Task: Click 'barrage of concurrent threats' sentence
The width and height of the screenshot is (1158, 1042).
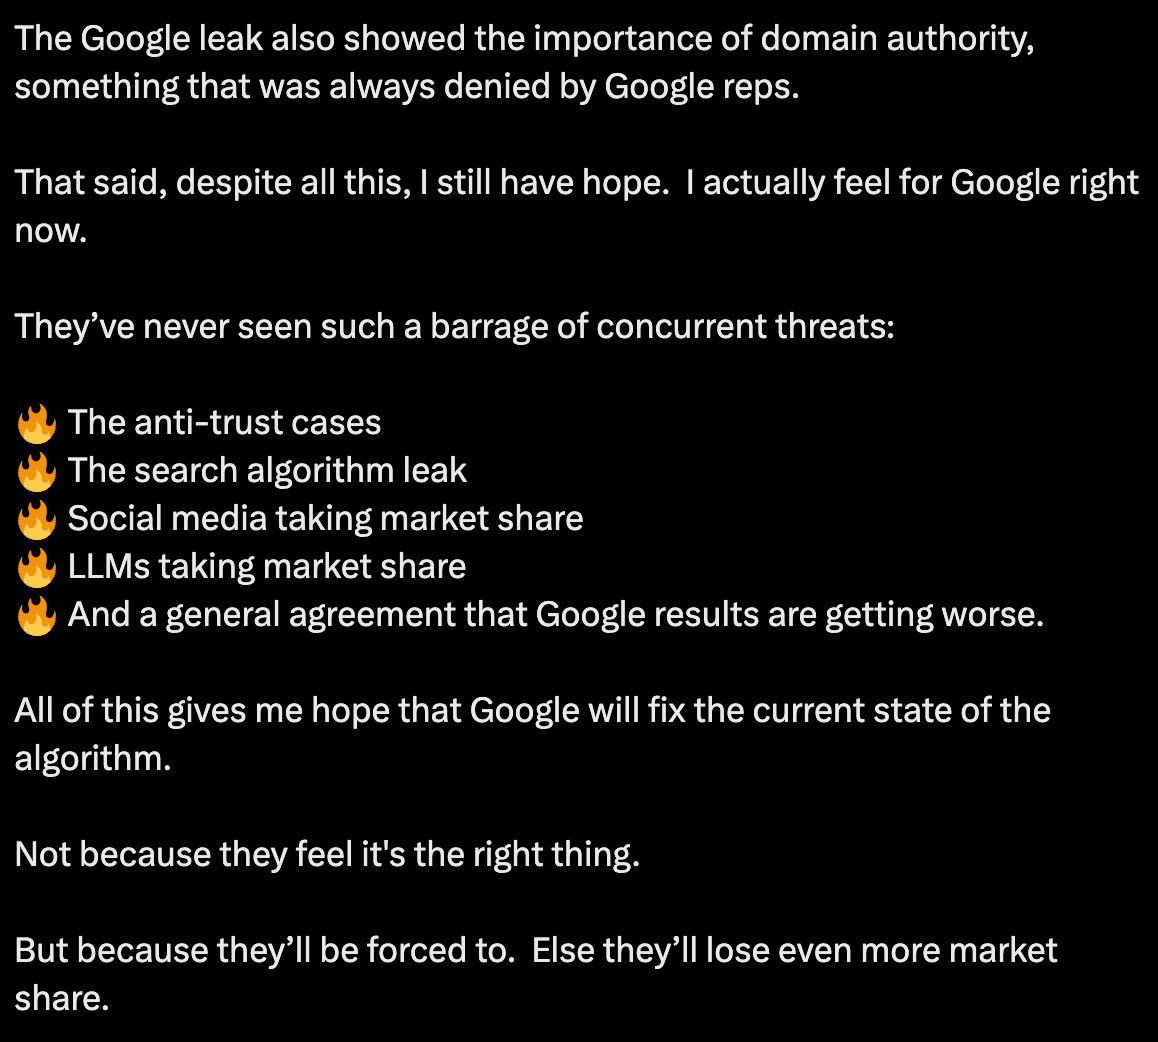Action: [x=455, y=327]
